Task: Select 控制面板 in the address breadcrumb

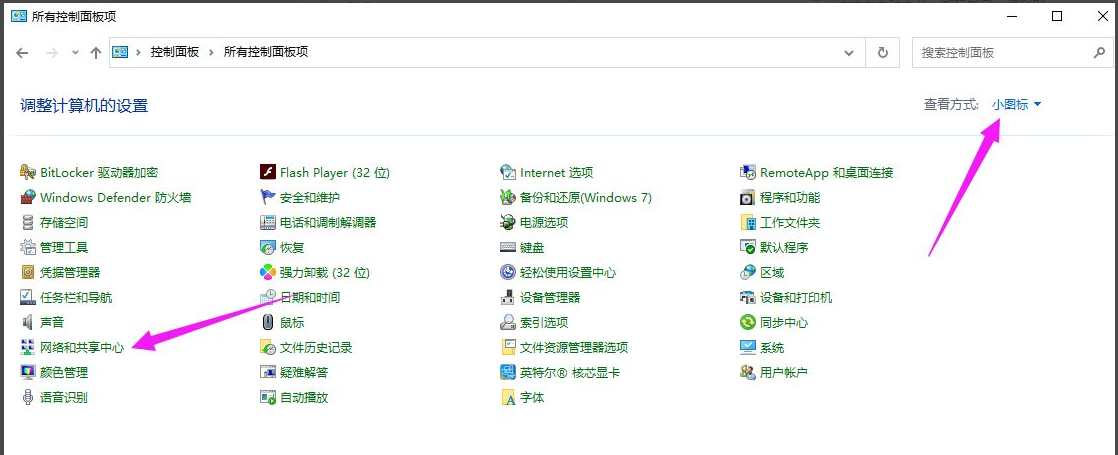Action: pos(175,52)
